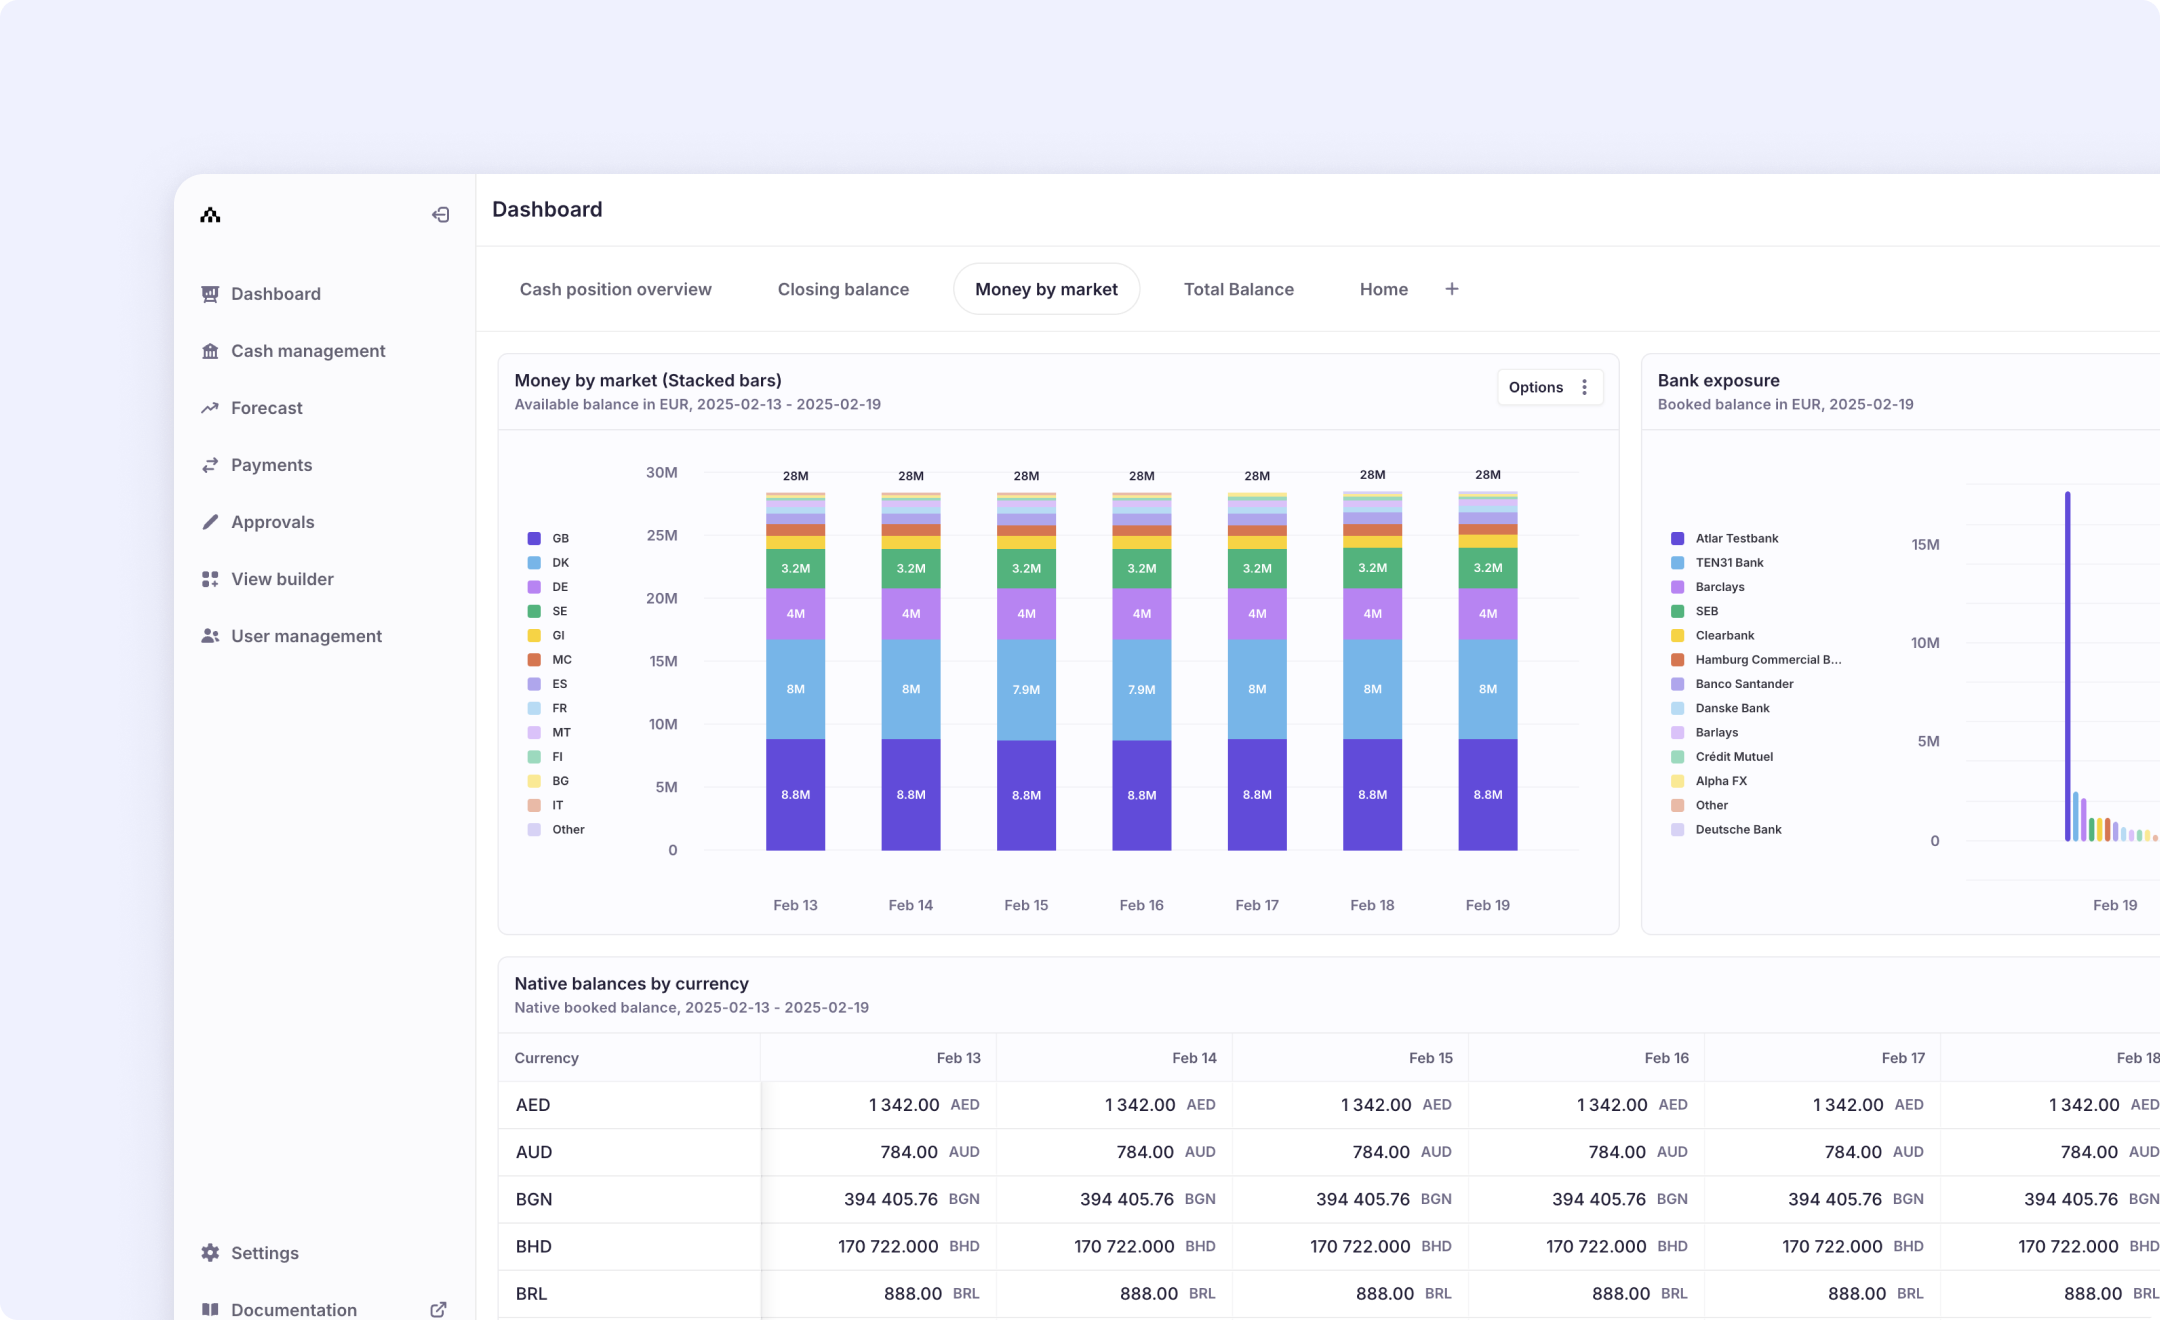2160x1320 pixels.
Task: Open Cash management from the sidebar
Action: click(308, 351)
